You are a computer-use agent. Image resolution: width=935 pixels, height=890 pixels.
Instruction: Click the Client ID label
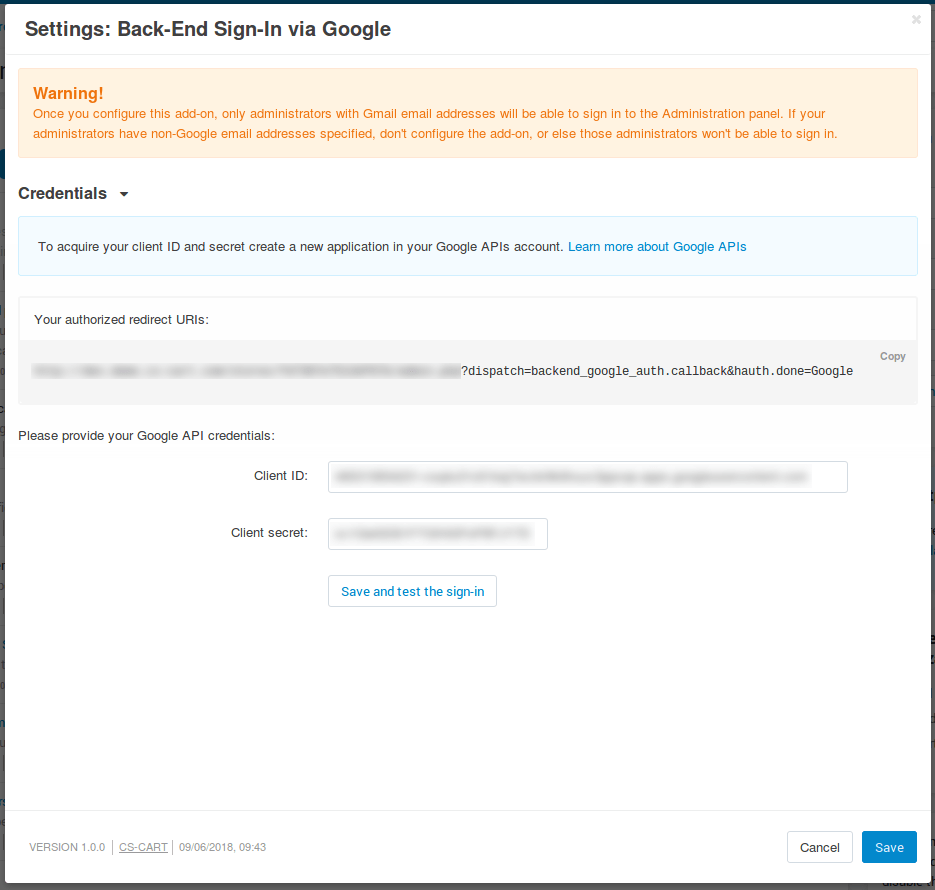click(280, 476)
